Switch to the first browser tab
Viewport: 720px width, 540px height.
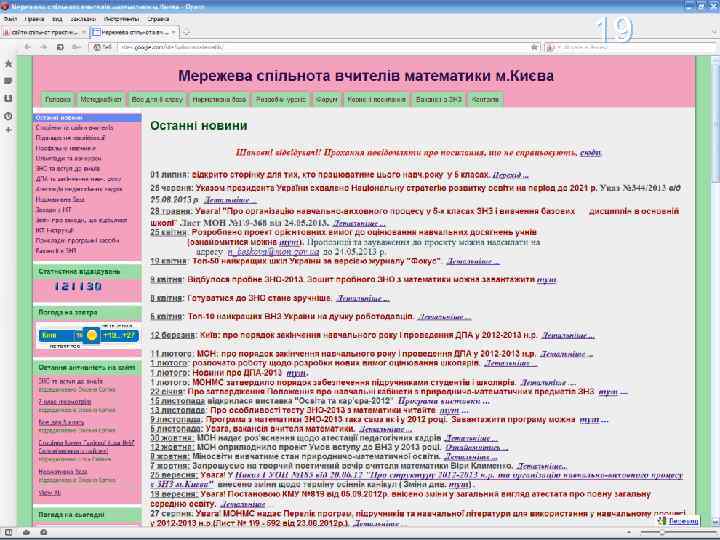pyautogui.click(x=44, y=32)
